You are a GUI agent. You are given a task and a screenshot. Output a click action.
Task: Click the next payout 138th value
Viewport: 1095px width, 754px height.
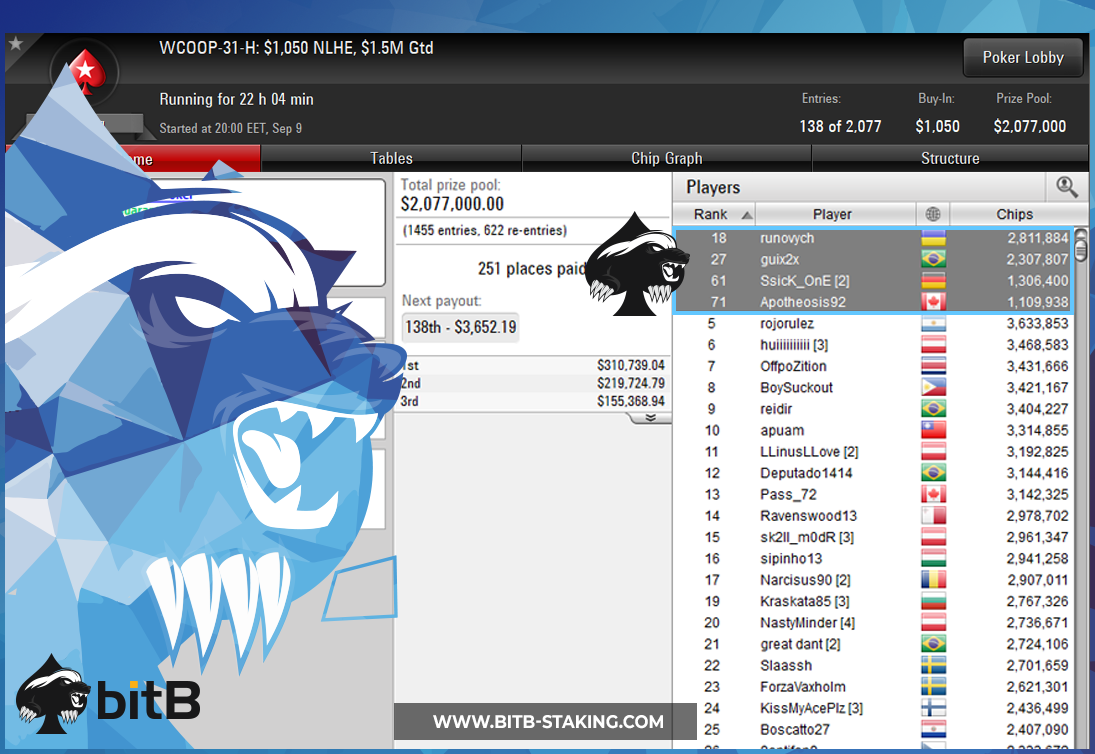tap(460, 327)
